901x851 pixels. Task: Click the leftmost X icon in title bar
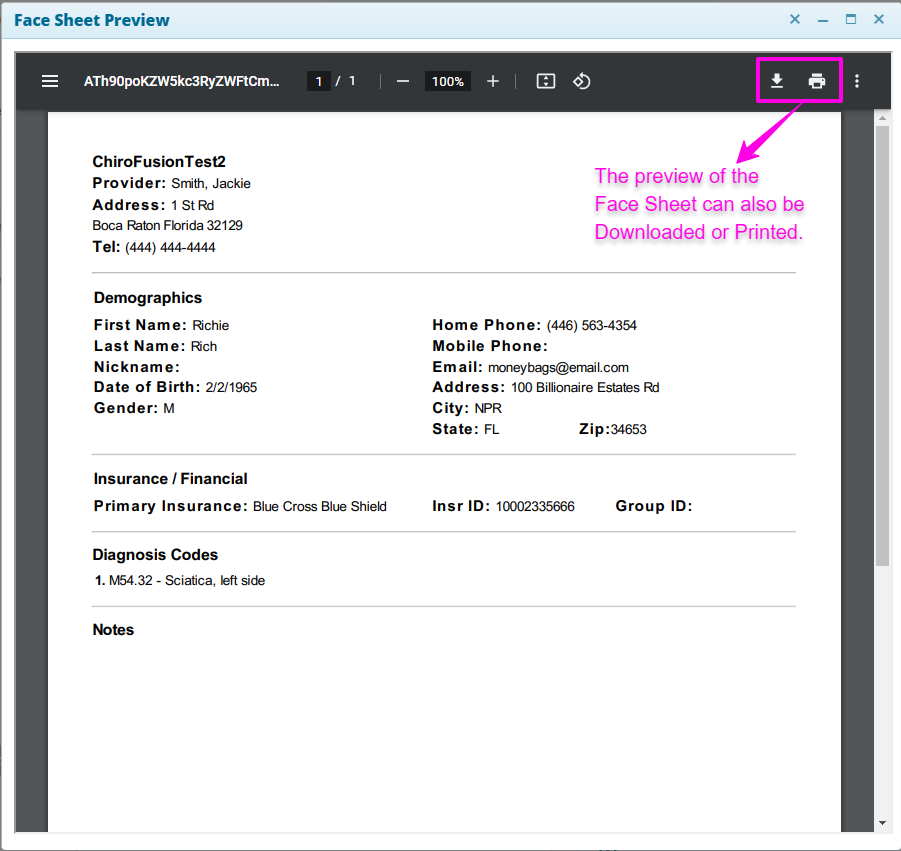(795, 20)
